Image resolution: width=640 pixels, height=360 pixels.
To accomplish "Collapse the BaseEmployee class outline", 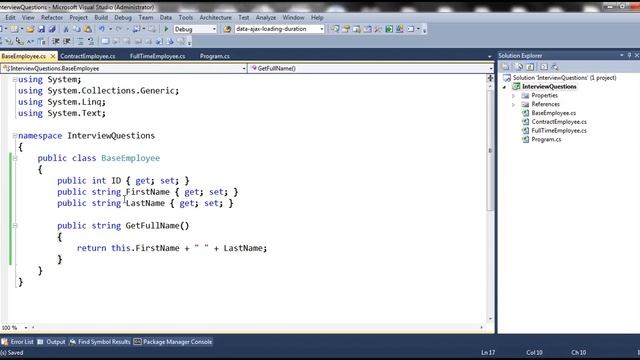I will [x=14, y=158].
